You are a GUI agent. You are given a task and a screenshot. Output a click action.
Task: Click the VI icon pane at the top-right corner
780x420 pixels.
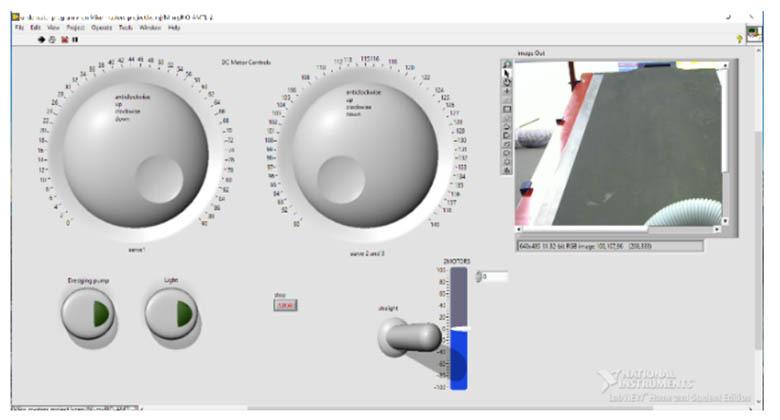tap(754, 33)
